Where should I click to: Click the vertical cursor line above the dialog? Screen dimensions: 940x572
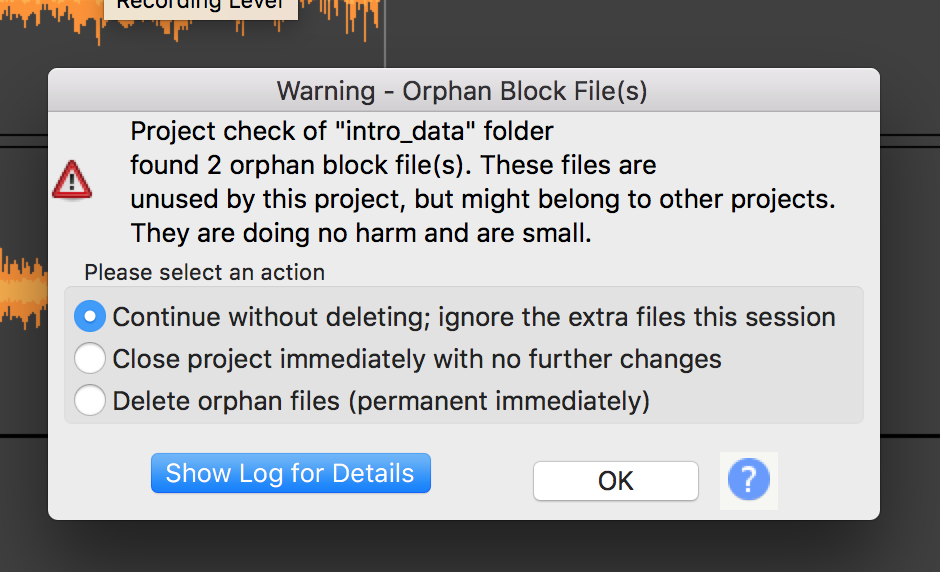click(x=385, y=33)
